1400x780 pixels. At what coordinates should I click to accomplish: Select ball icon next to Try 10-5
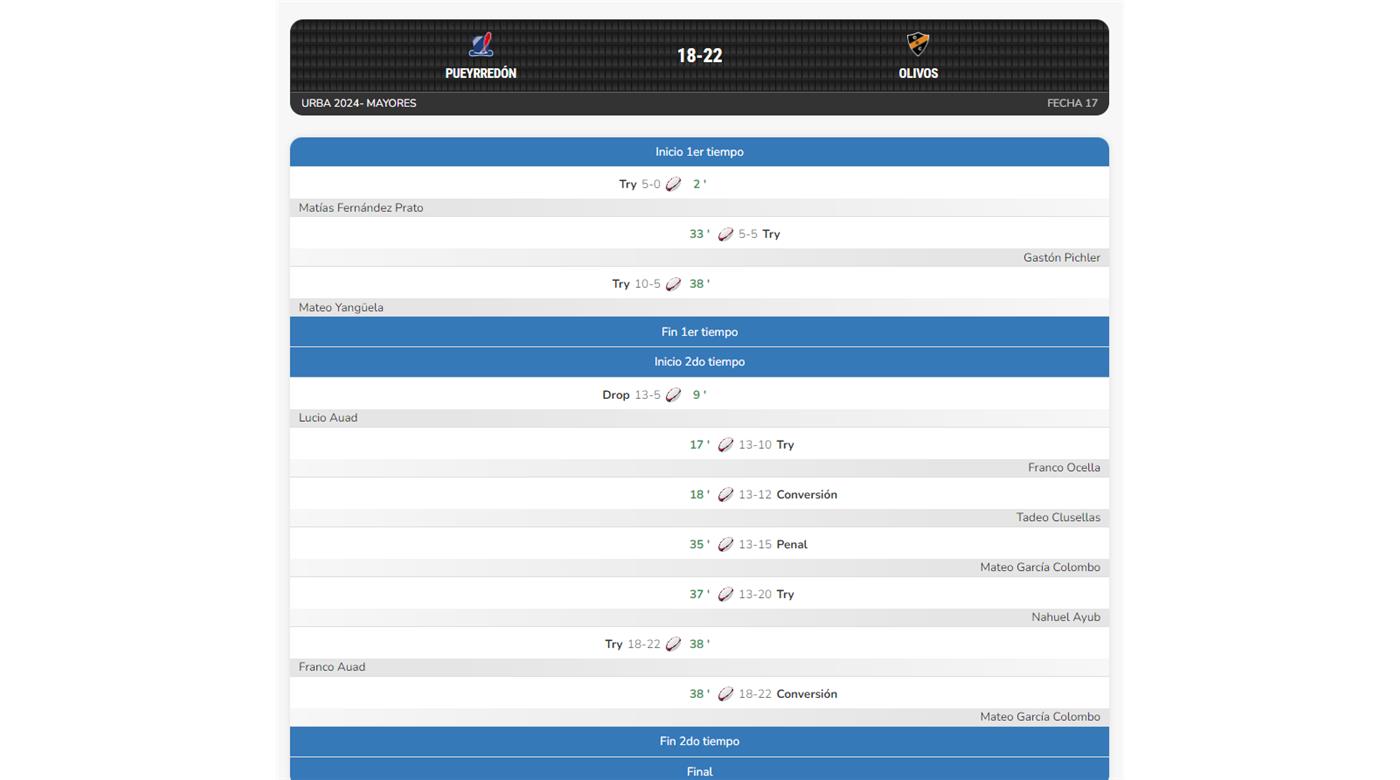(x=674, y=284)
